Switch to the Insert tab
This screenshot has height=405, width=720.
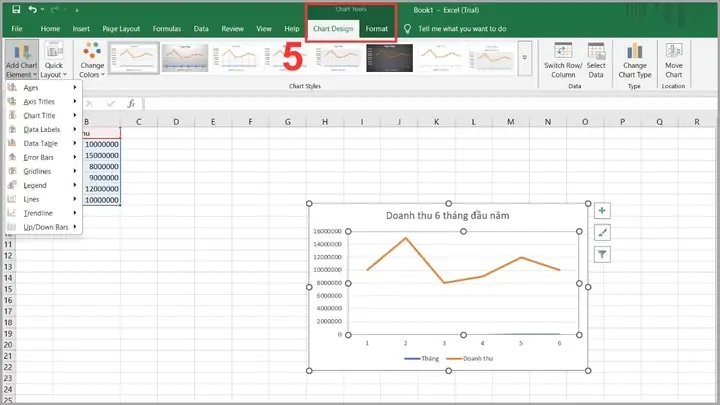click(x=81, y=28)
